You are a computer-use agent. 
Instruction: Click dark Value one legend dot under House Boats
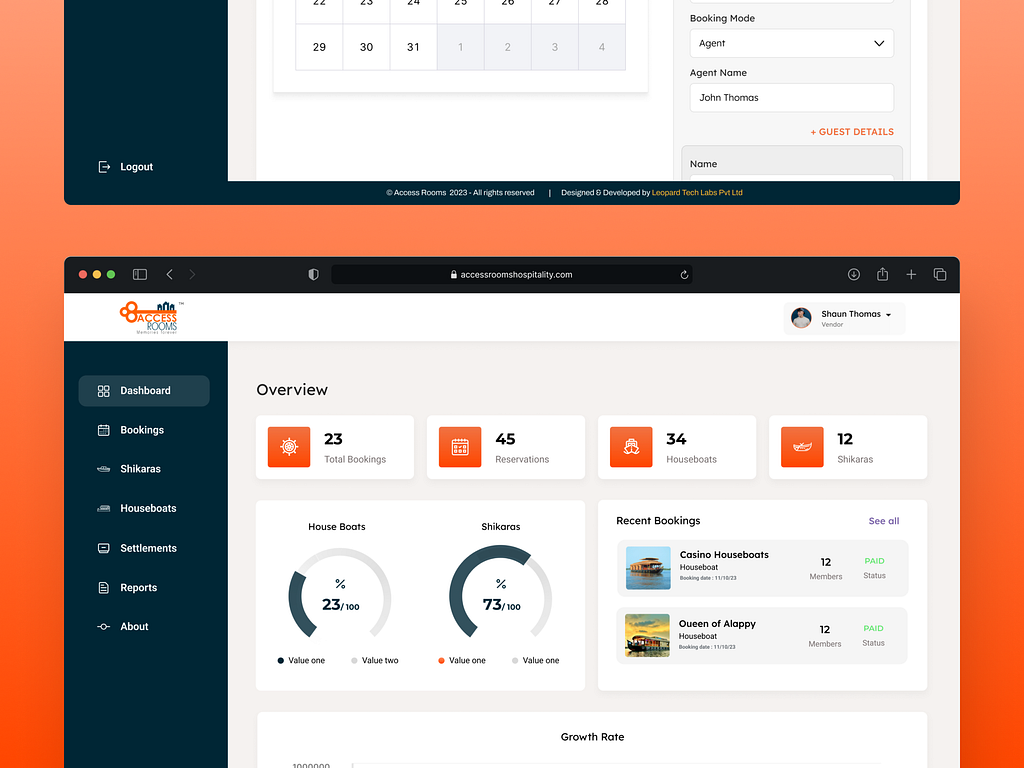tap(281, 661)
